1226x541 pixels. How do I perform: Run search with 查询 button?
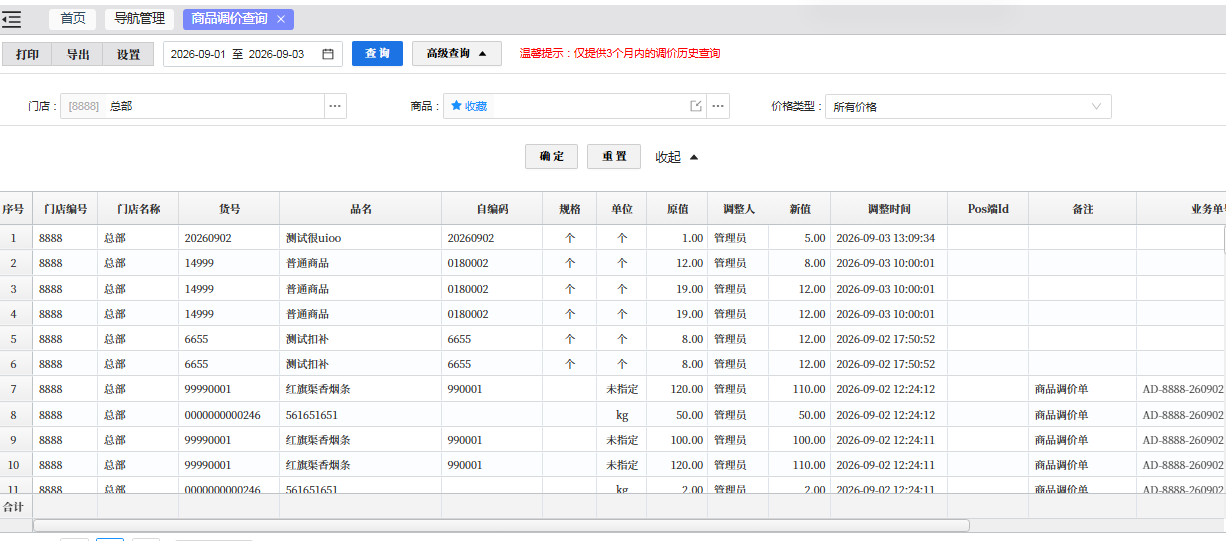377,54
